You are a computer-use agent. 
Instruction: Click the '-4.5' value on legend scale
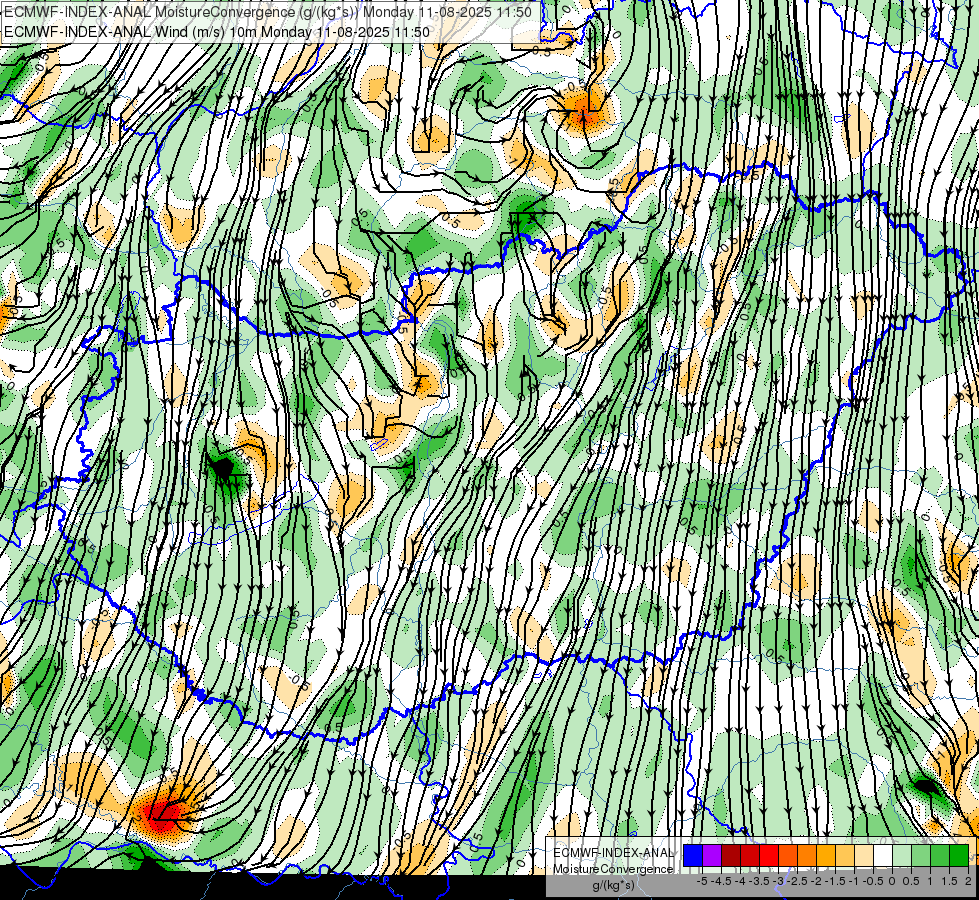coord(722,881)
